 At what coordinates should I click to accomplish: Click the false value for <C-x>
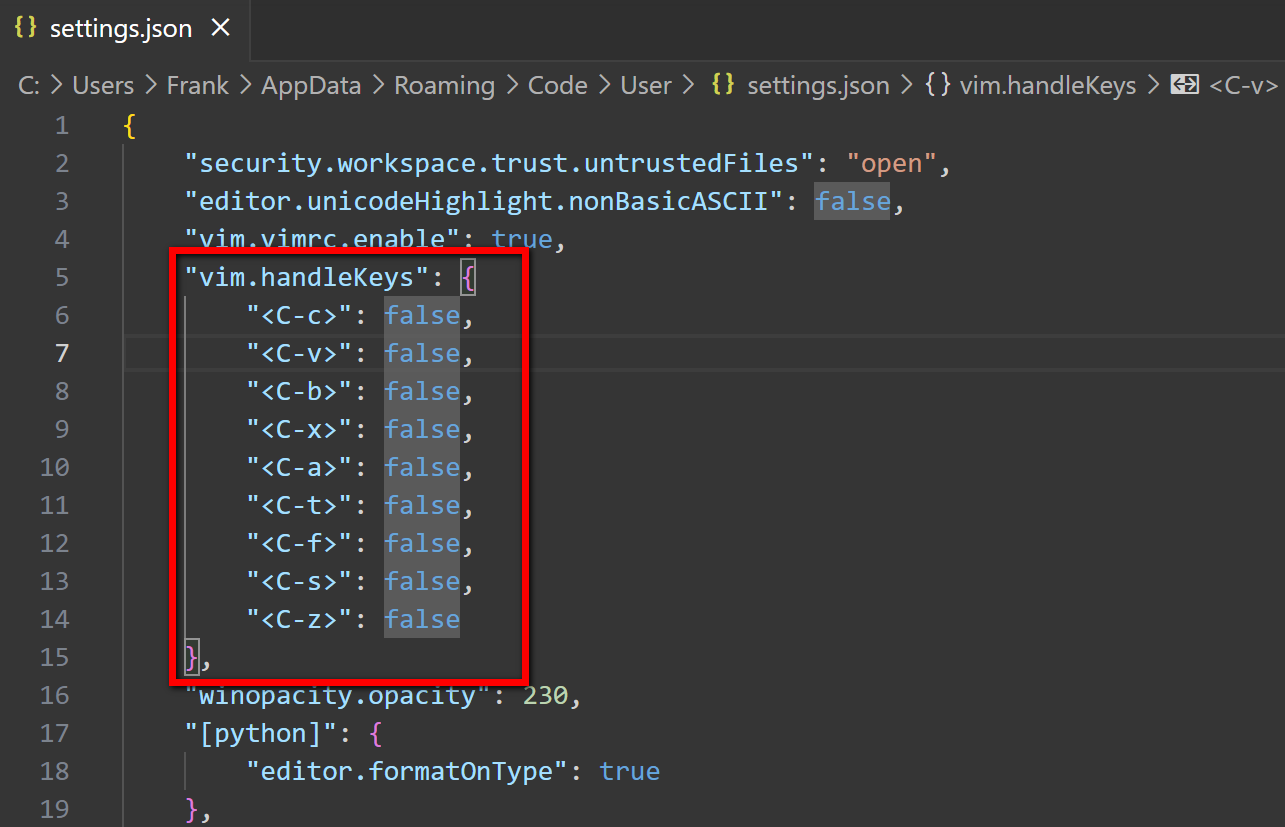pos(422,429)
